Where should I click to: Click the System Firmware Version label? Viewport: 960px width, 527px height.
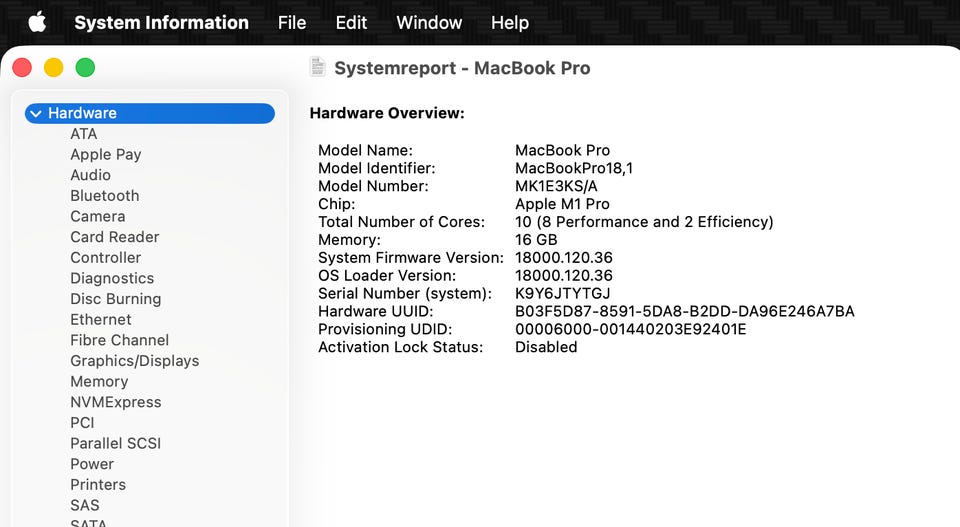click(x=411, y=258)
